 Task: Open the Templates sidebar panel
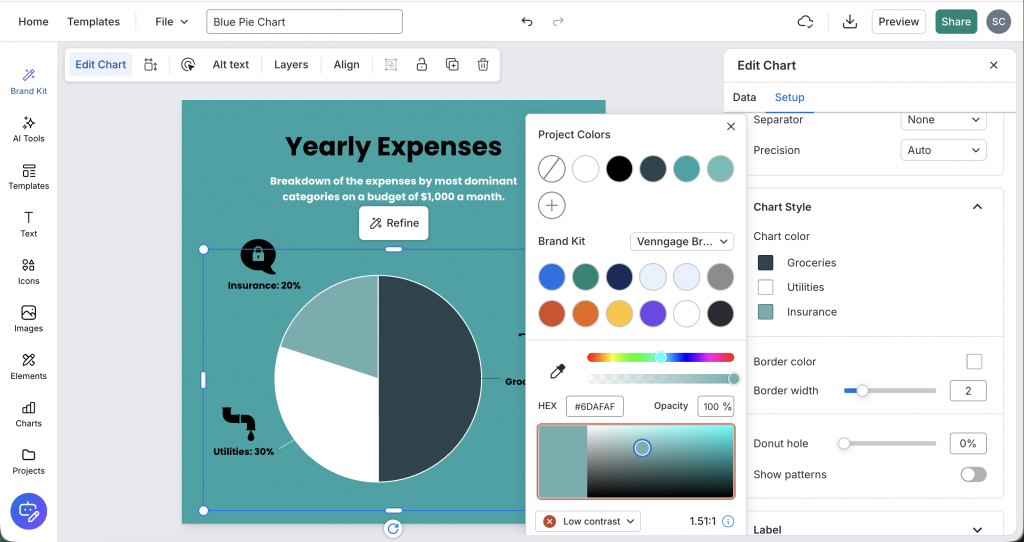(29, 177)
